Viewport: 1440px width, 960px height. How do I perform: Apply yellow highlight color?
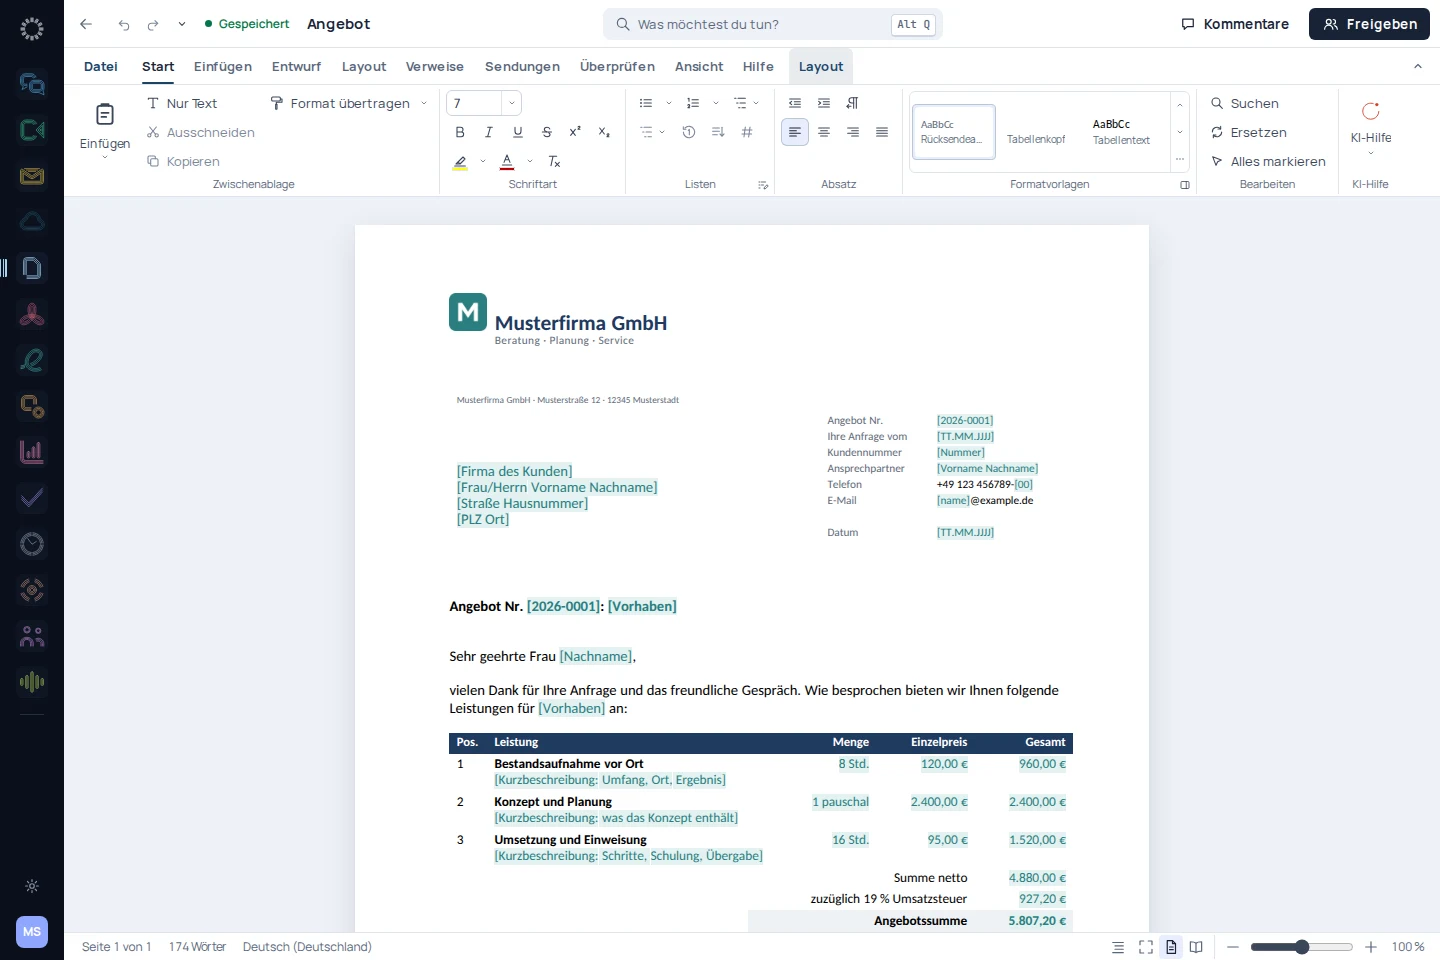click(460, 161)
